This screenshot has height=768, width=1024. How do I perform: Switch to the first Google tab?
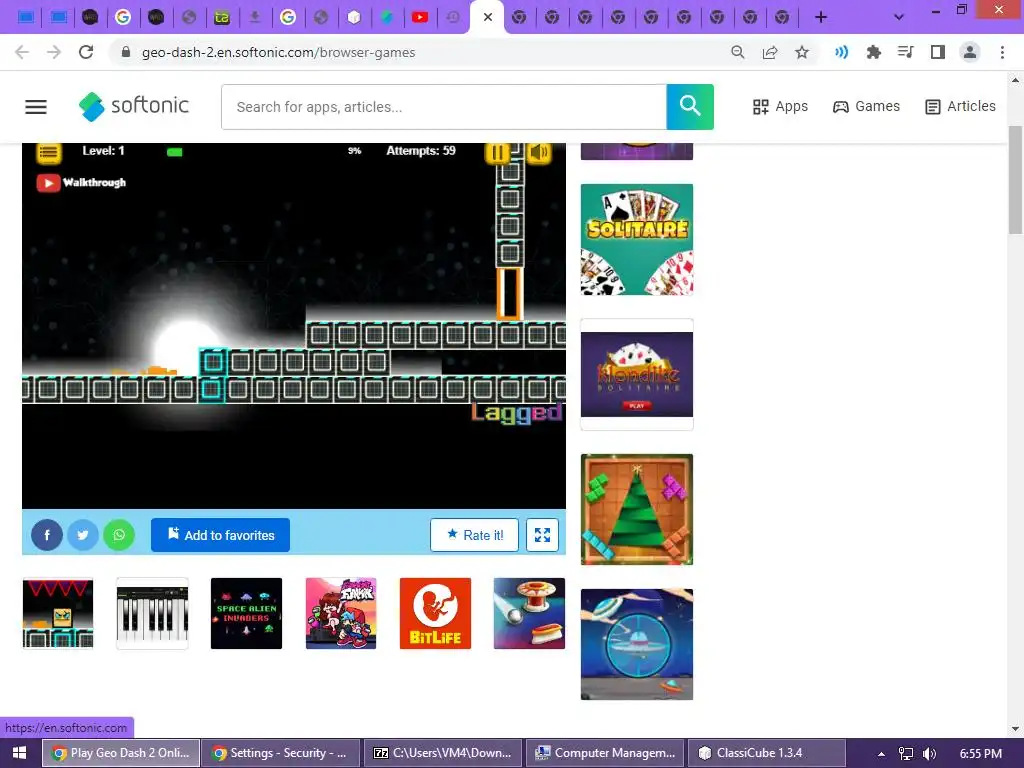(x=123, y=18)
